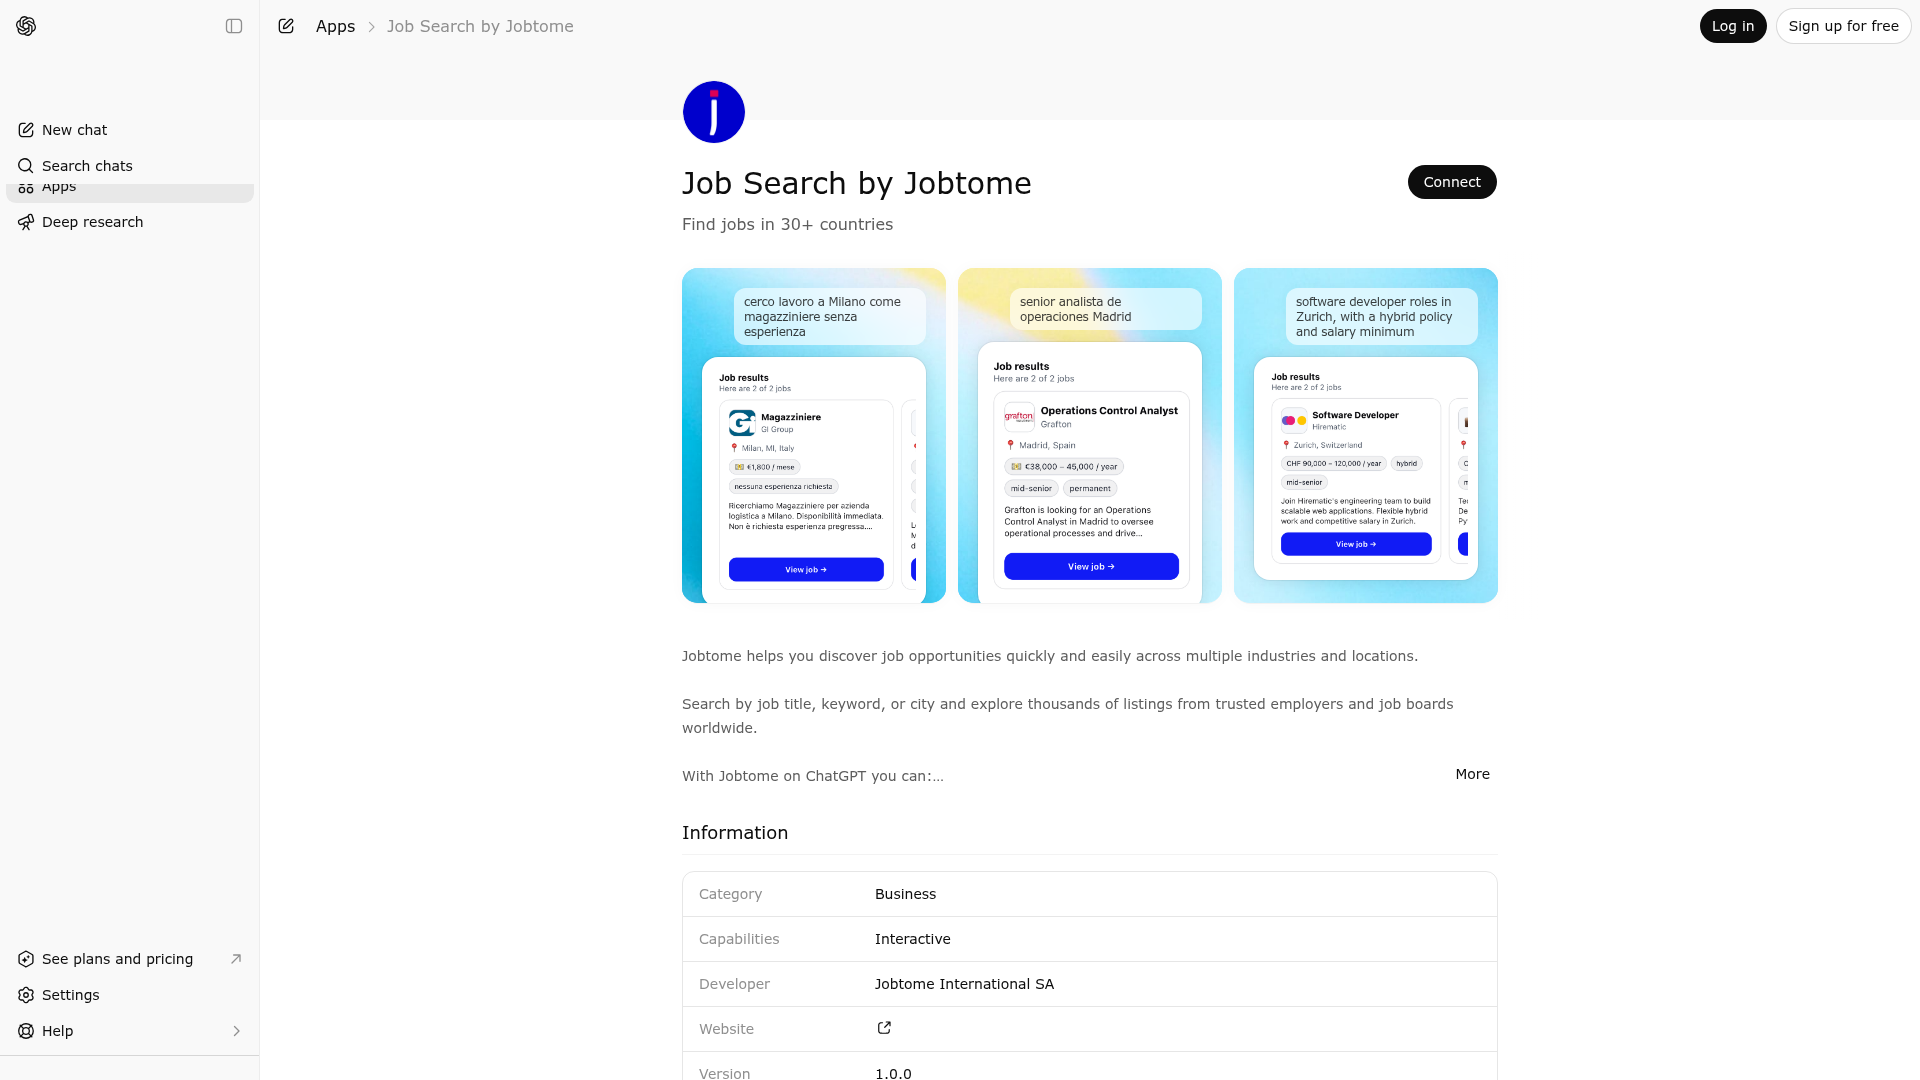Click the Milan warehouse job screenshot
Viewport: 1920px width, 1080px height.
(813, 435)
